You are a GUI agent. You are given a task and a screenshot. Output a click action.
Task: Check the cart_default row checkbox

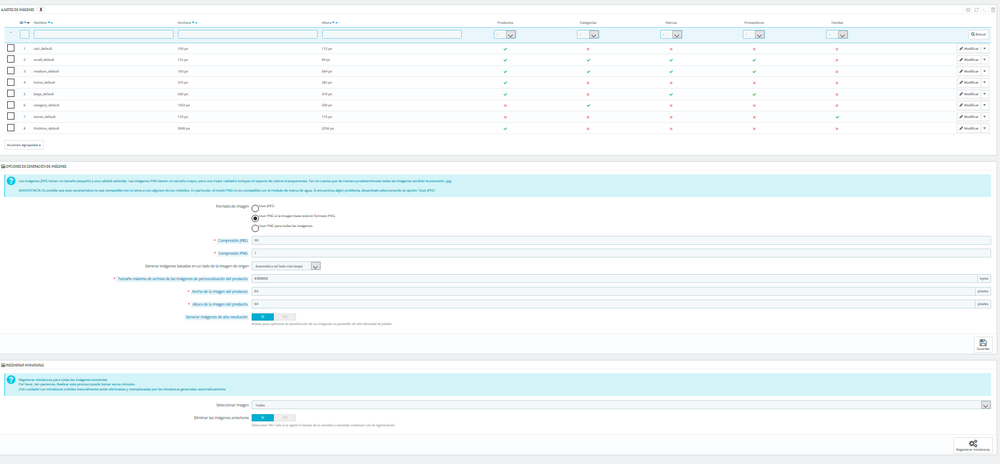11,48
